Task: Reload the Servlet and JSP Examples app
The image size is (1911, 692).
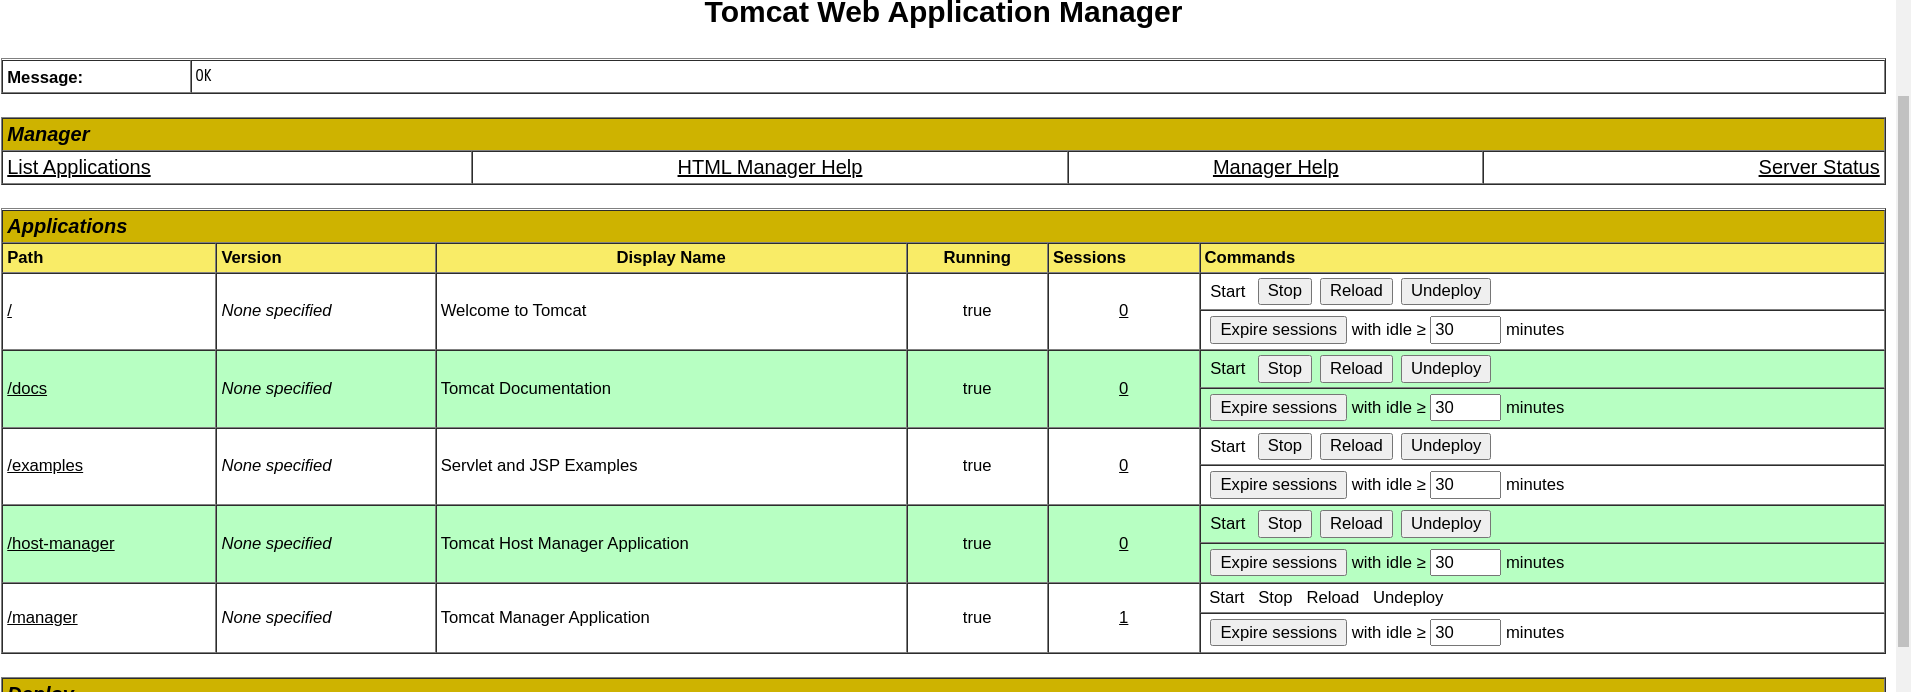Action: (1356, 446)
